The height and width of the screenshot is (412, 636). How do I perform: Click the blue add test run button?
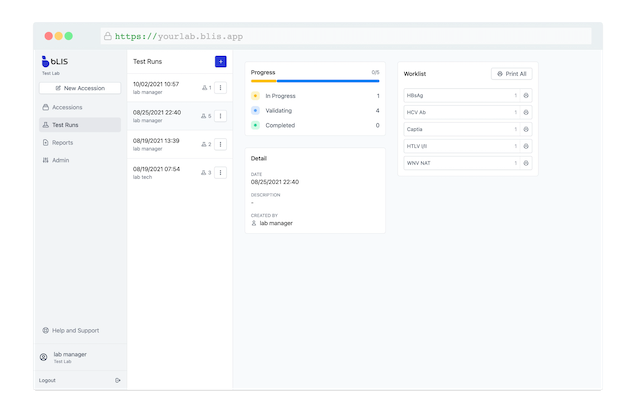coord(220,61)
